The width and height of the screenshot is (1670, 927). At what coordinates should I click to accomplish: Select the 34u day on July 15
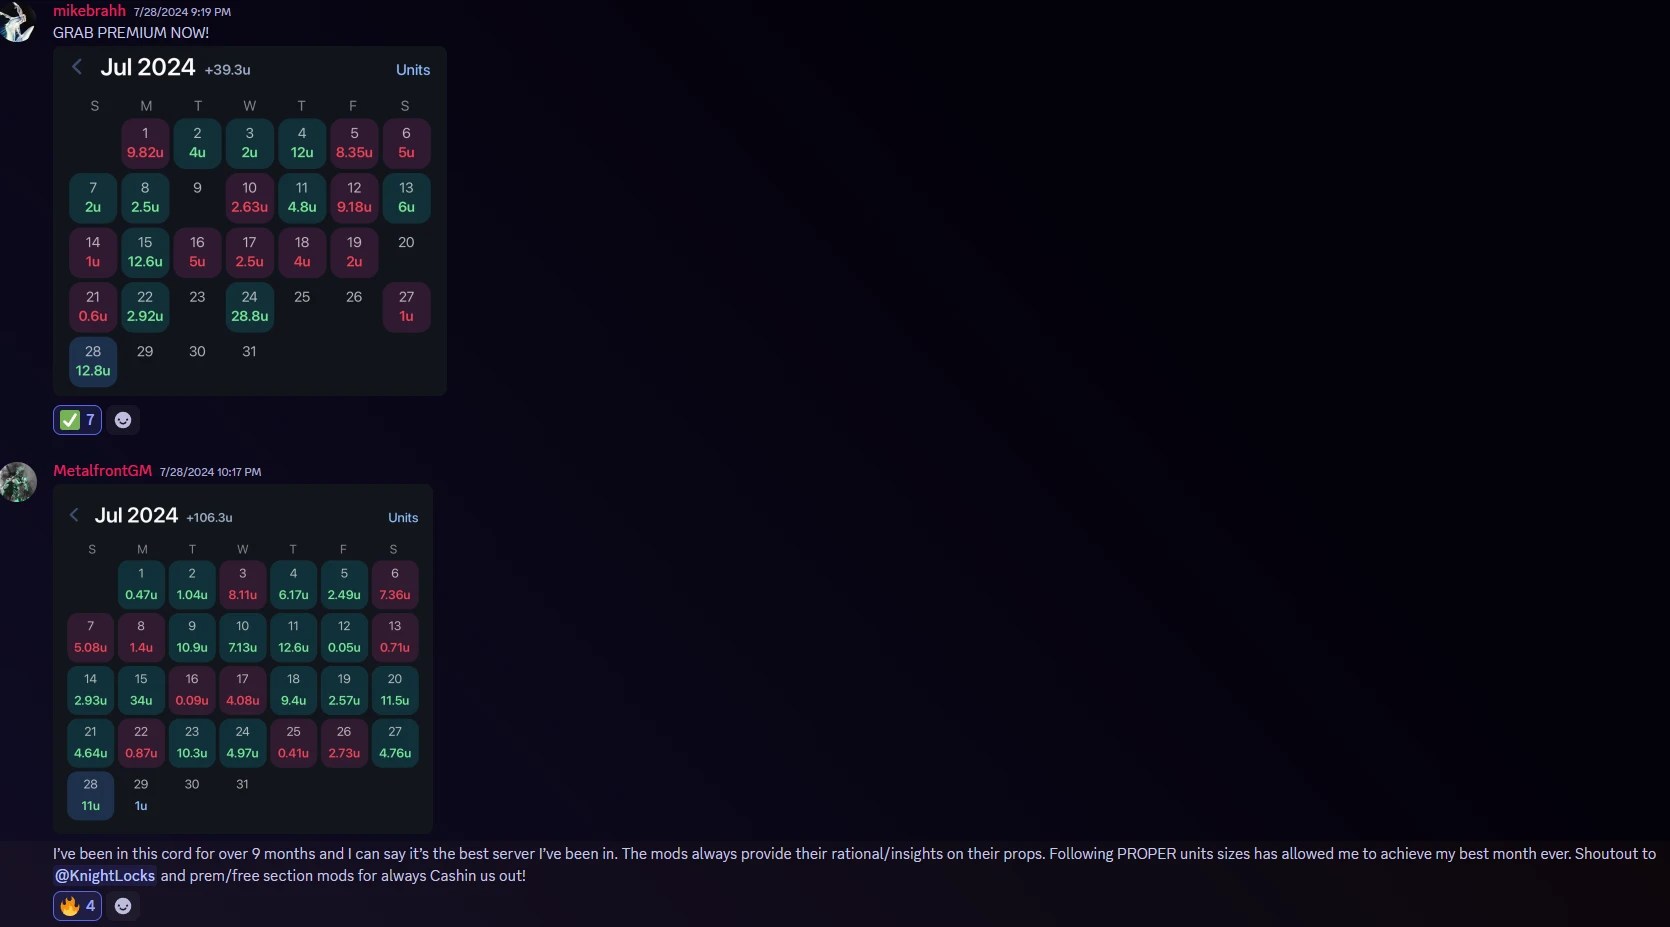tap(141, 690)
